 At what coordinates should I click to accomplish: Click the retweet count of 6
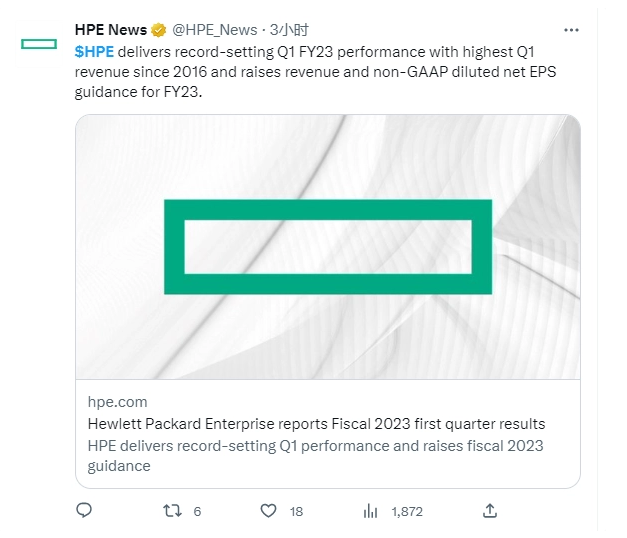tap(197, 511)
